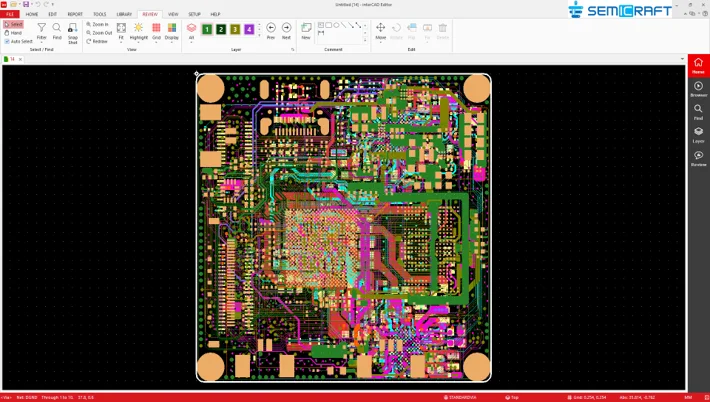The image size is (710, 402).
Task: Click the Zoom In button
Action: coord(99,24)
